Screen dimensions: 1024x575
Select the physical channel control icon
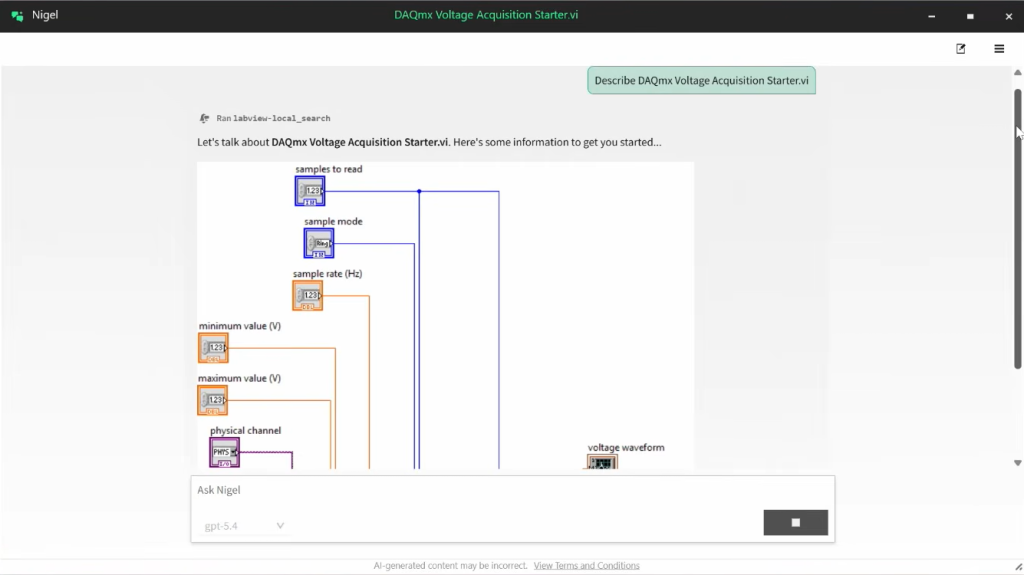tap(224, 452)
